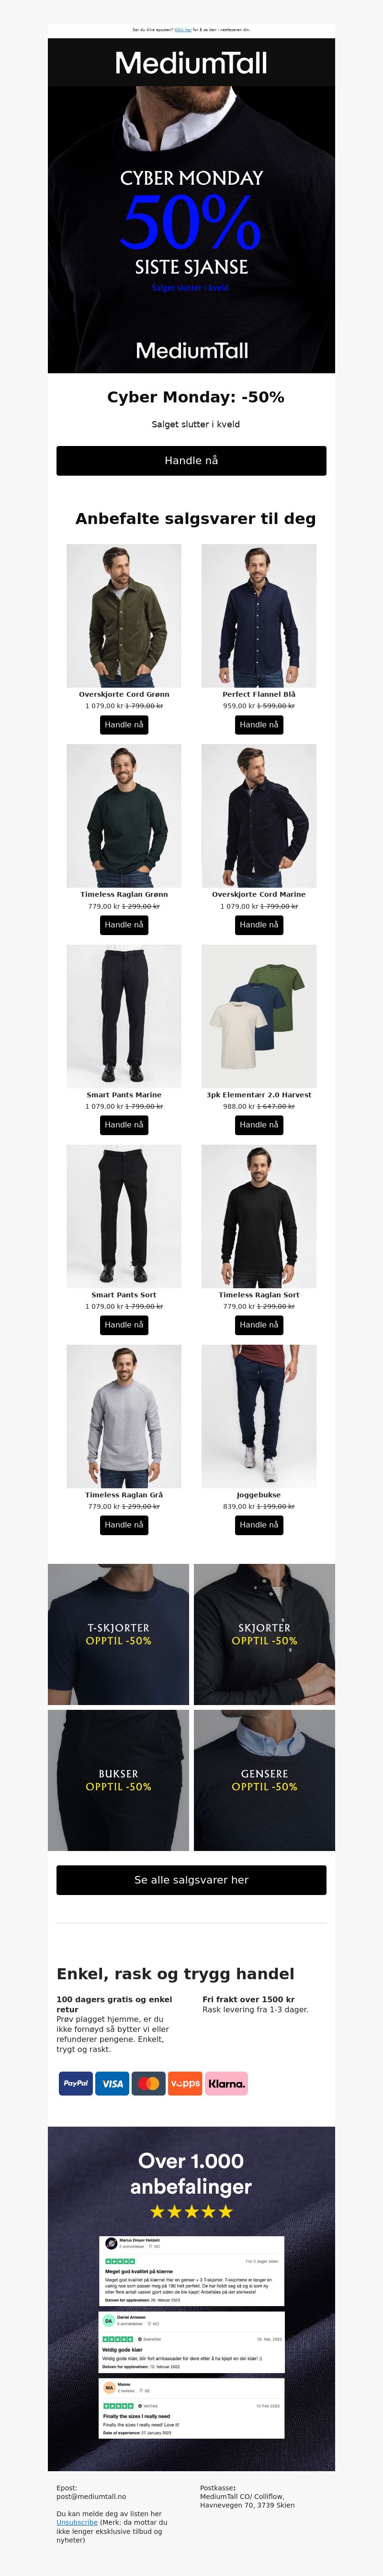The width and height of the screenshot is (383, 2576).
Task: Click the Vipps payment icon
Action: 185,2083
